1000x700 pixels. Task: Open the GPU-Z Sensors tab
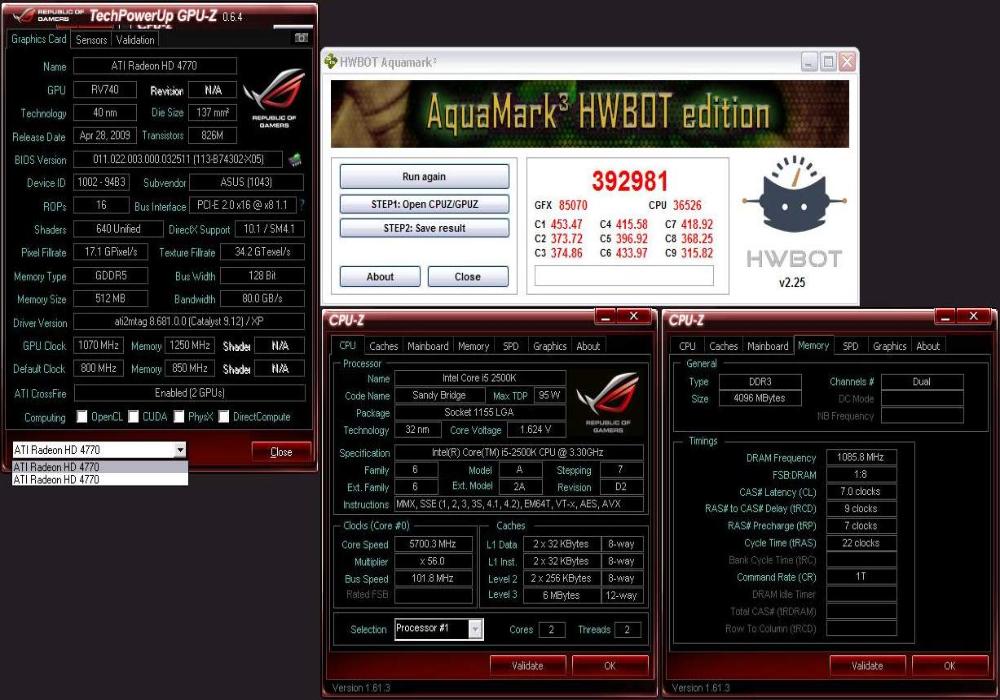pos(91,40)
